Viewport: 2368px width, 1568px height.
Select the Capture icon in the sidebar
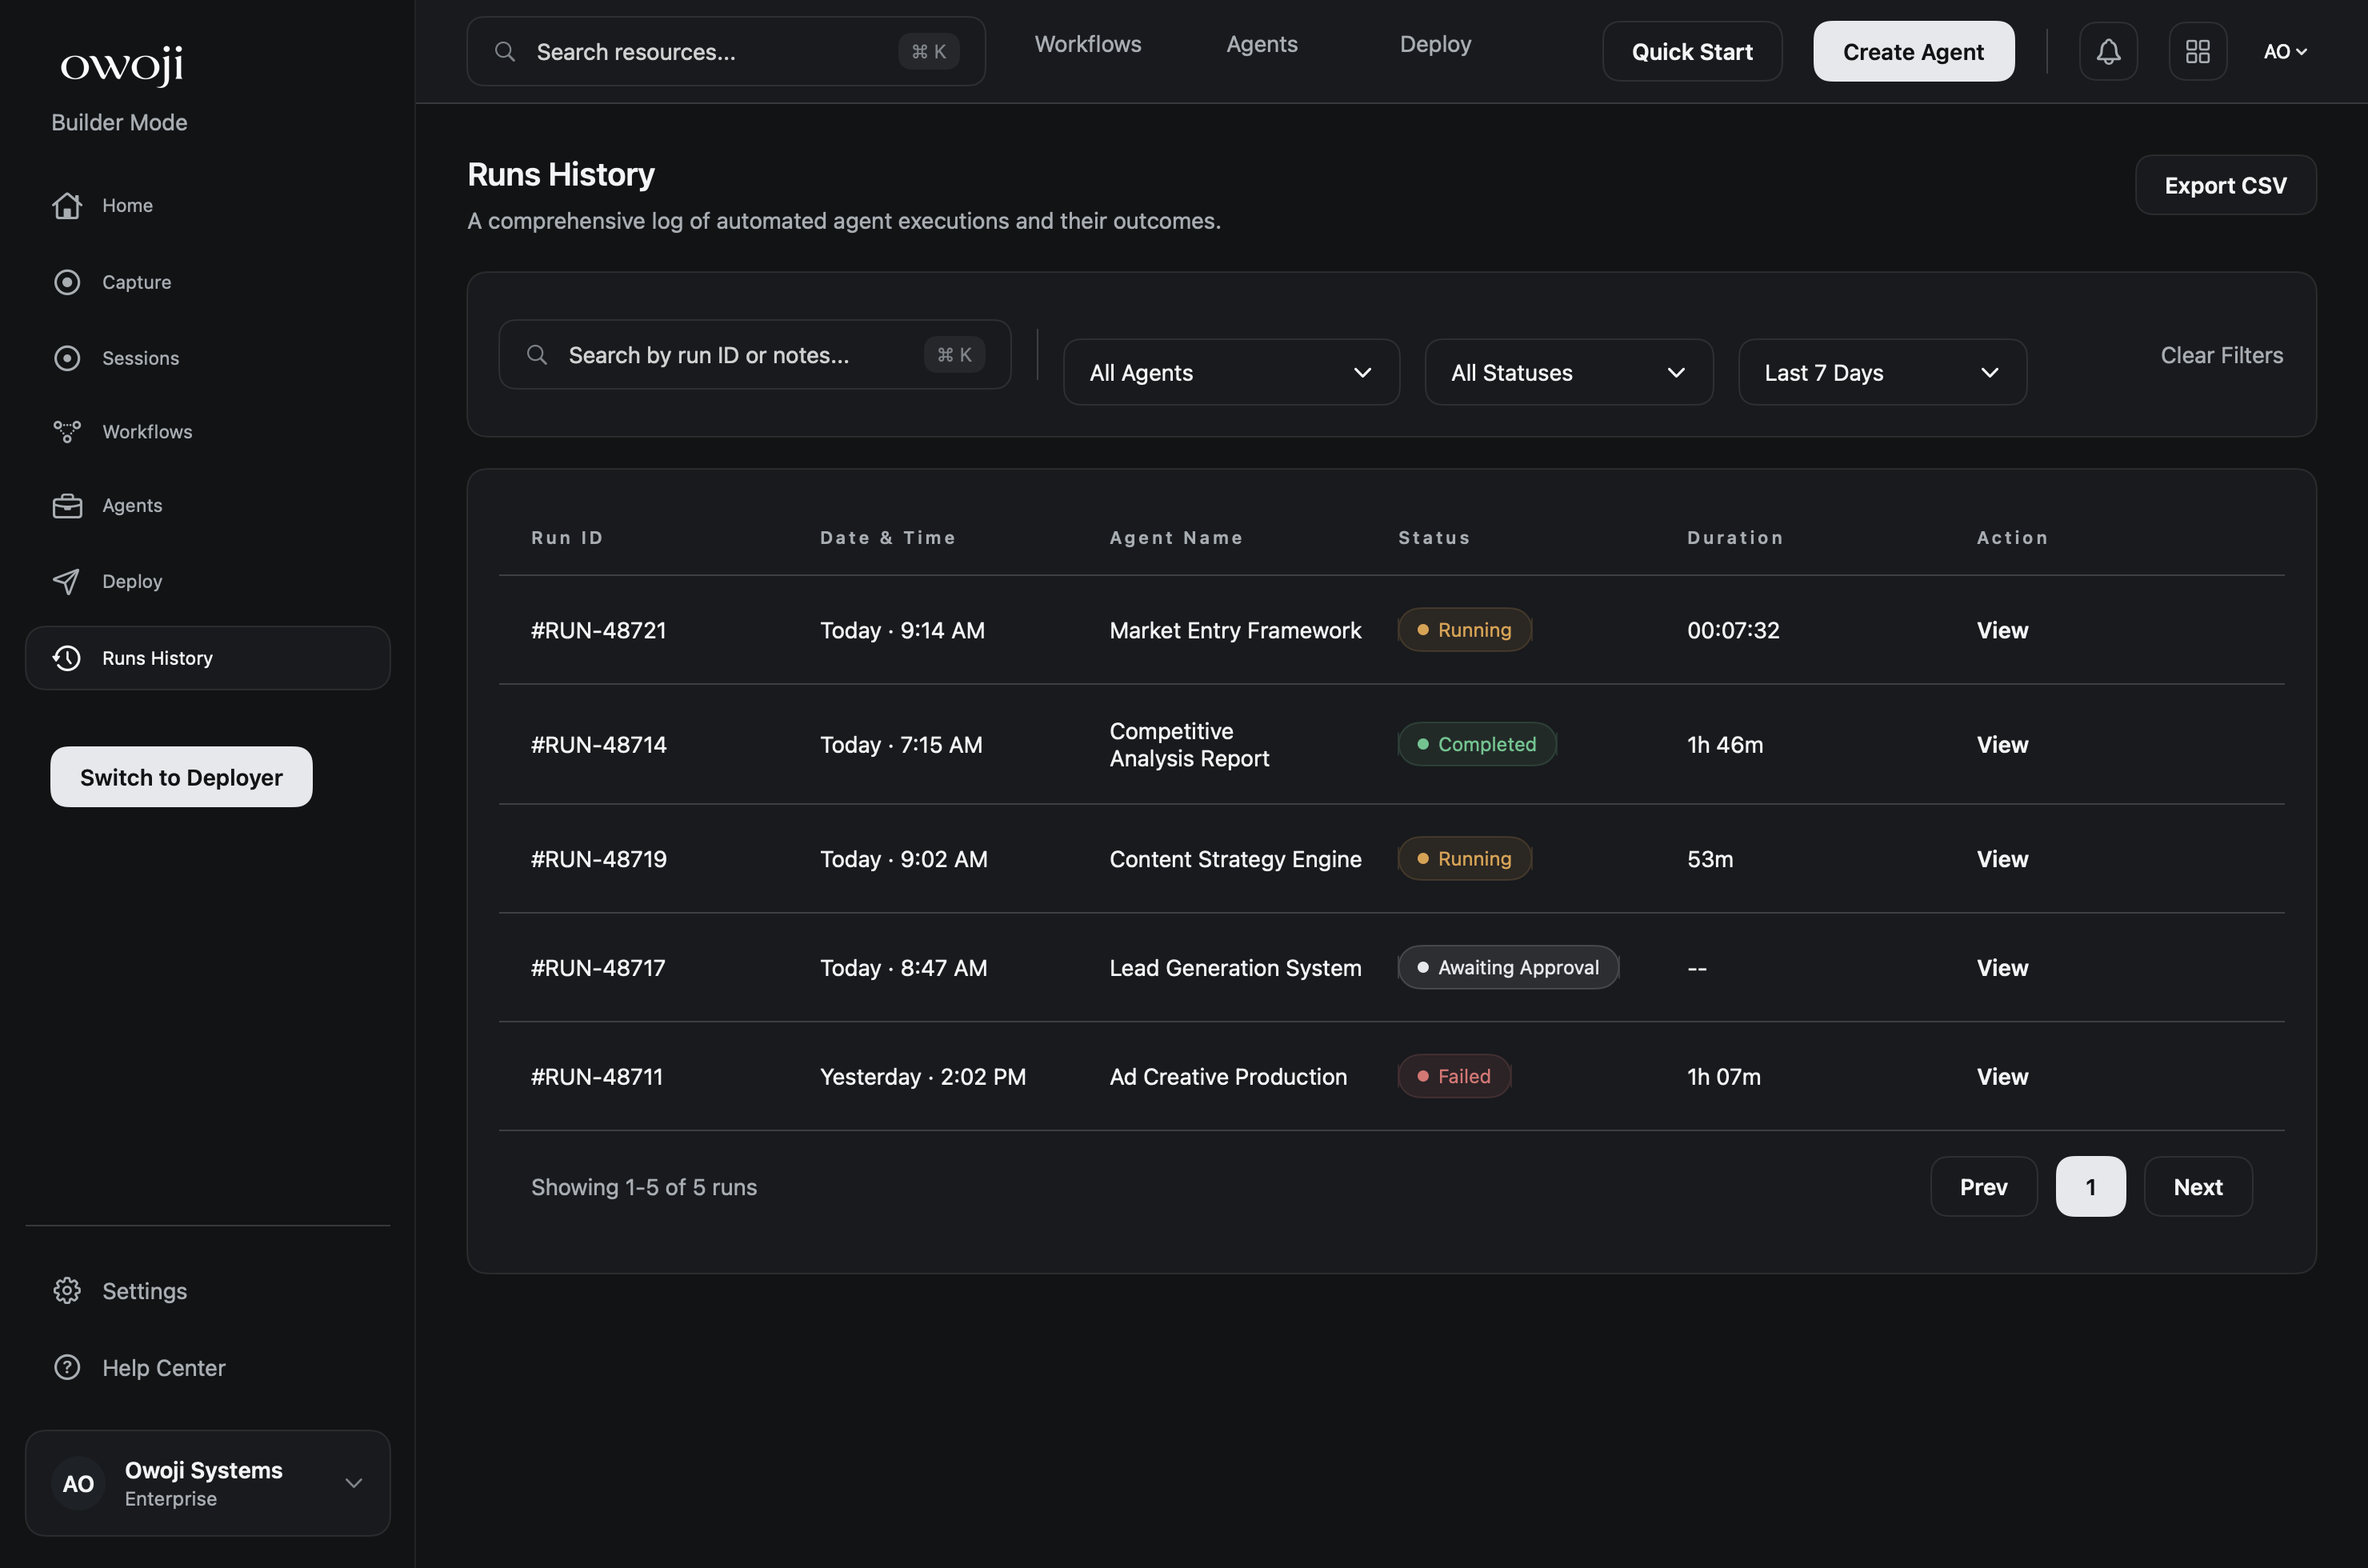(66, 281)
